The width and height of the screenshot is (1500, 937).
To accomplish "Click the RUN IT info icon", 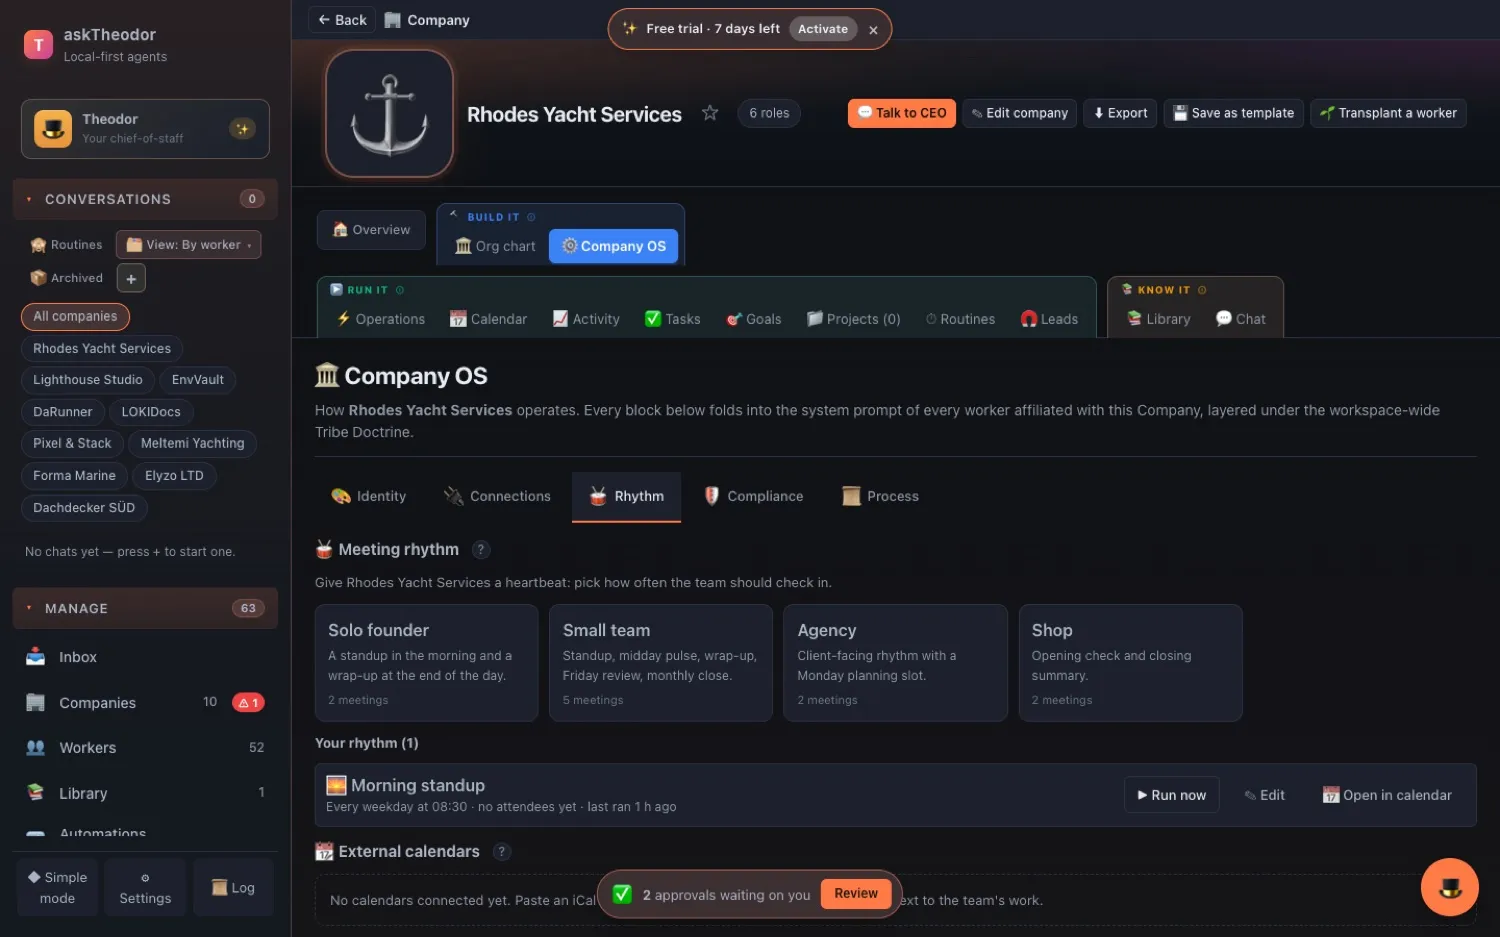I will coord(400,290).
